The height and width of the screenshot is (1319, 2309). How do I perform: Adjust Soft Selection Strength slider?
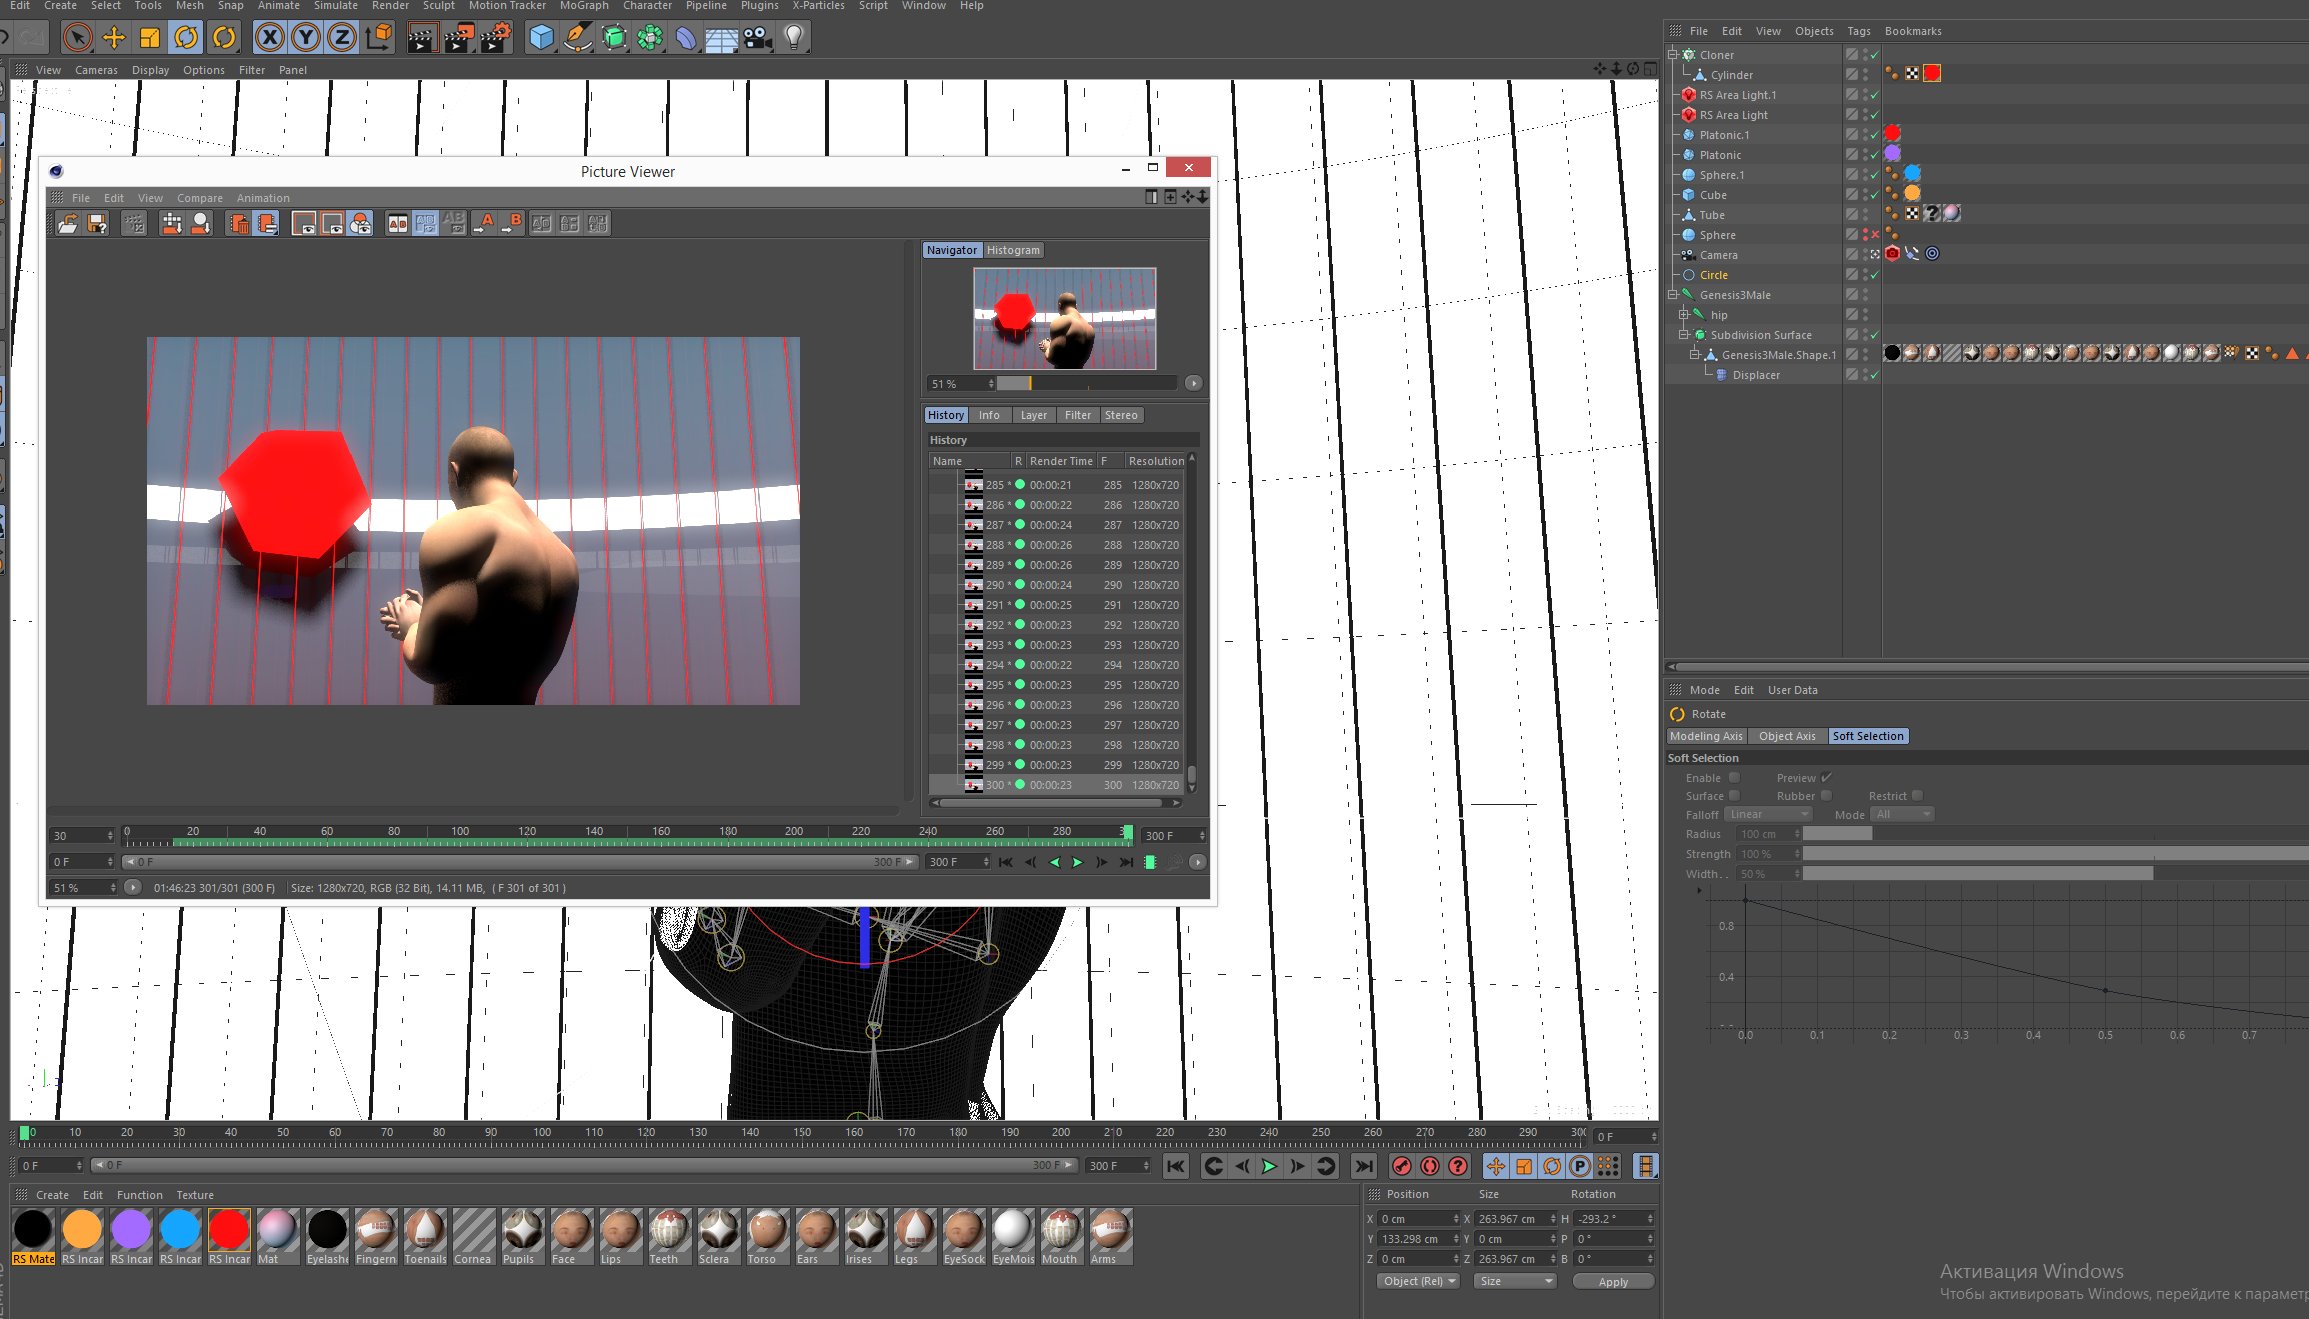2055,854
